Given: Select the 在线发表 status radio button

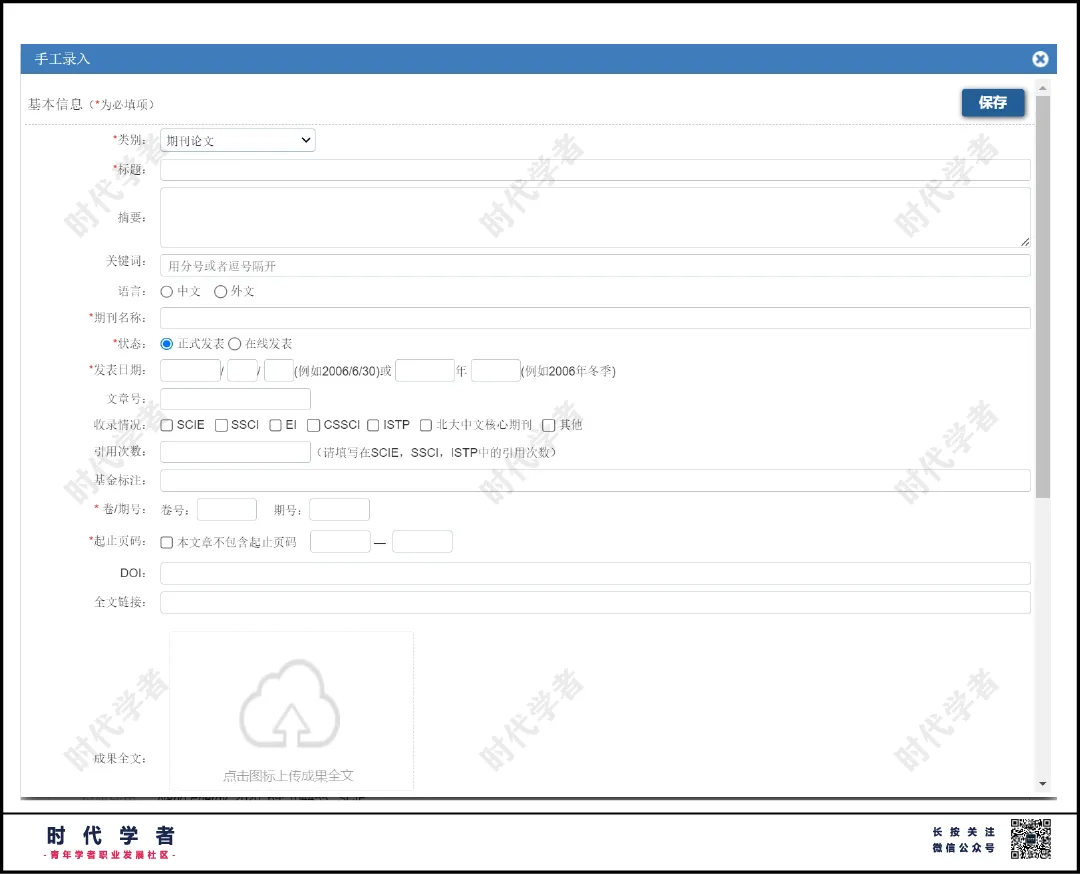Looking at the screenshot, I should coord(235,344).
